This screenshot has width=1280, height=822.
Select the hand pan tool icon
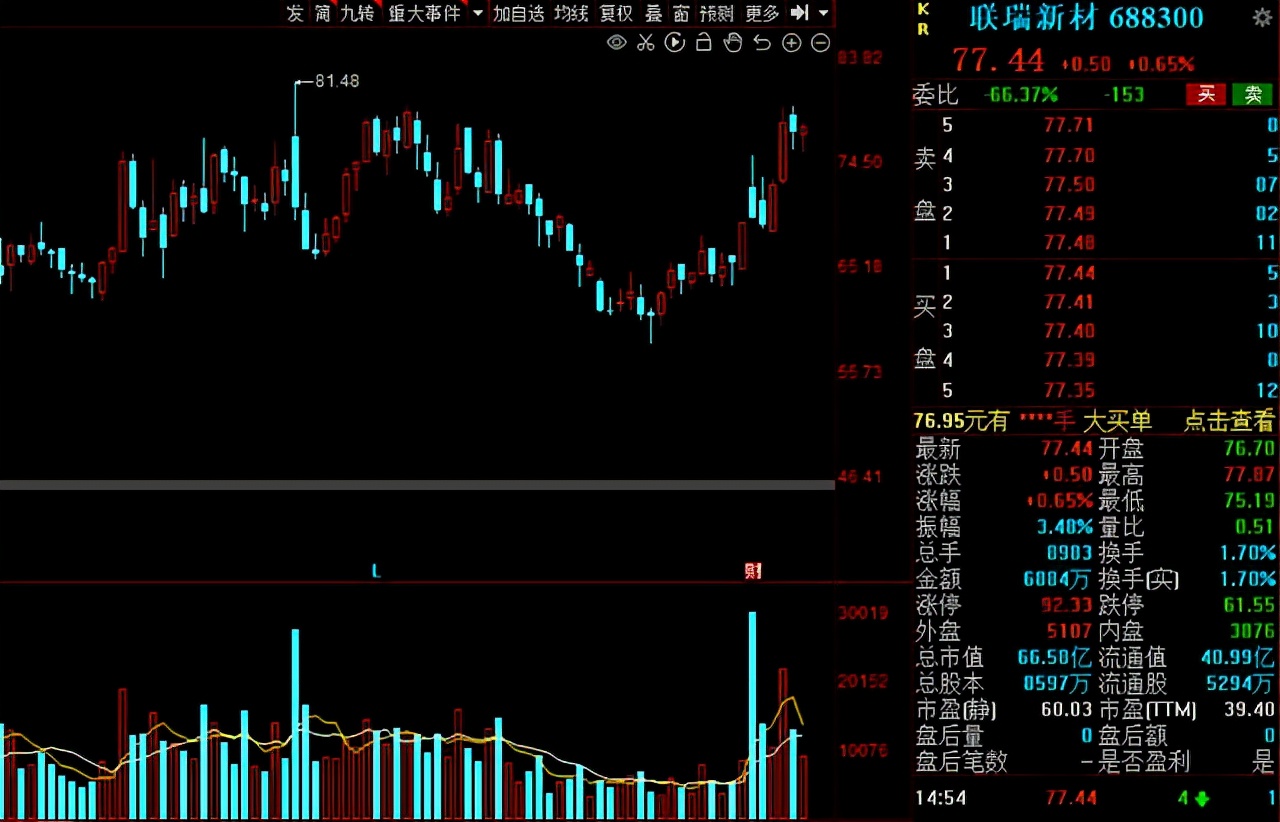(733, 43)
